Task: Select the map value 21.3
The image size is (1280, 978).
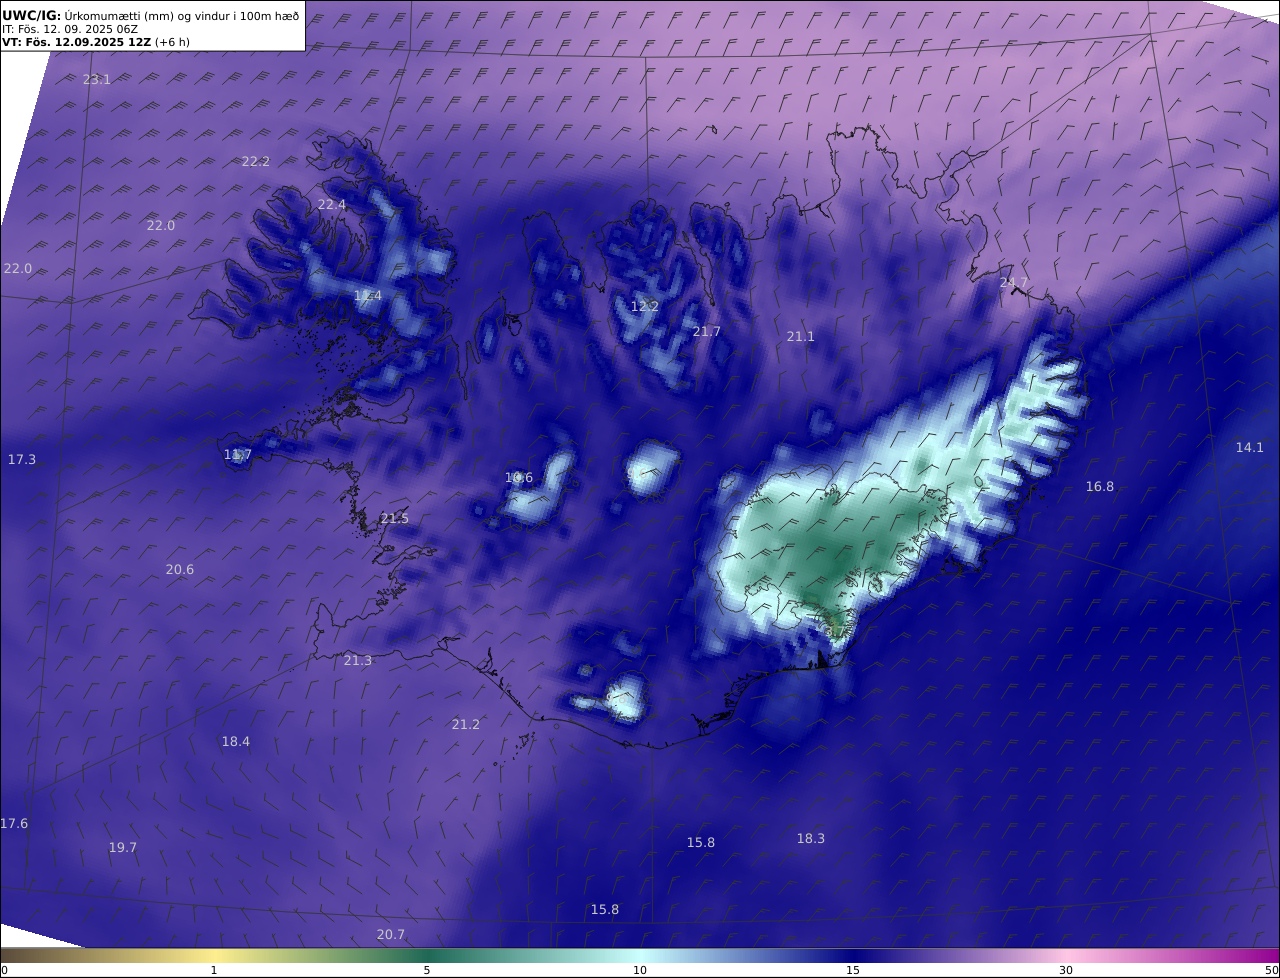Action: (x=358, y=660)
